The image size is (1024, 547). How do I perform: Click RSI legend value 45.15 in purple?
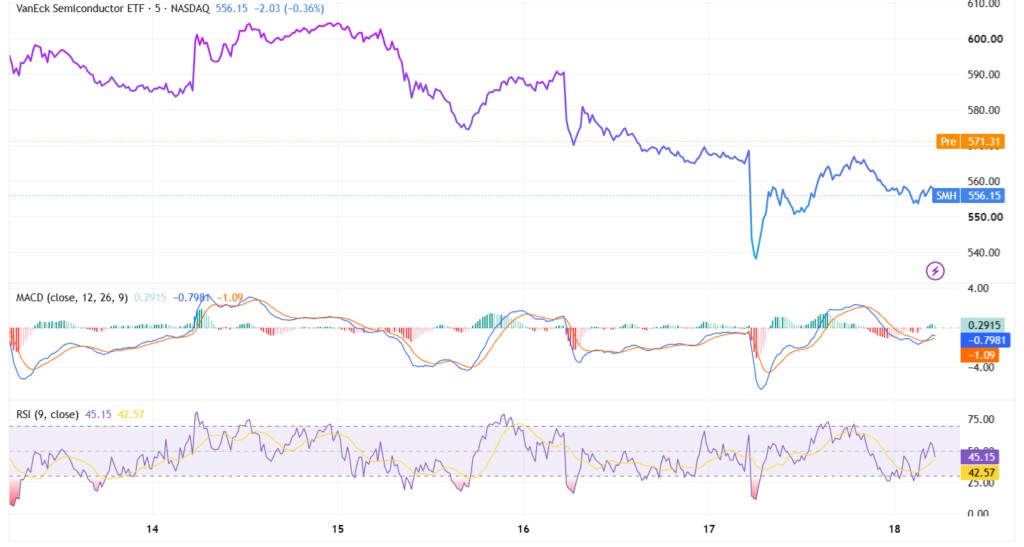click(99, 414)
